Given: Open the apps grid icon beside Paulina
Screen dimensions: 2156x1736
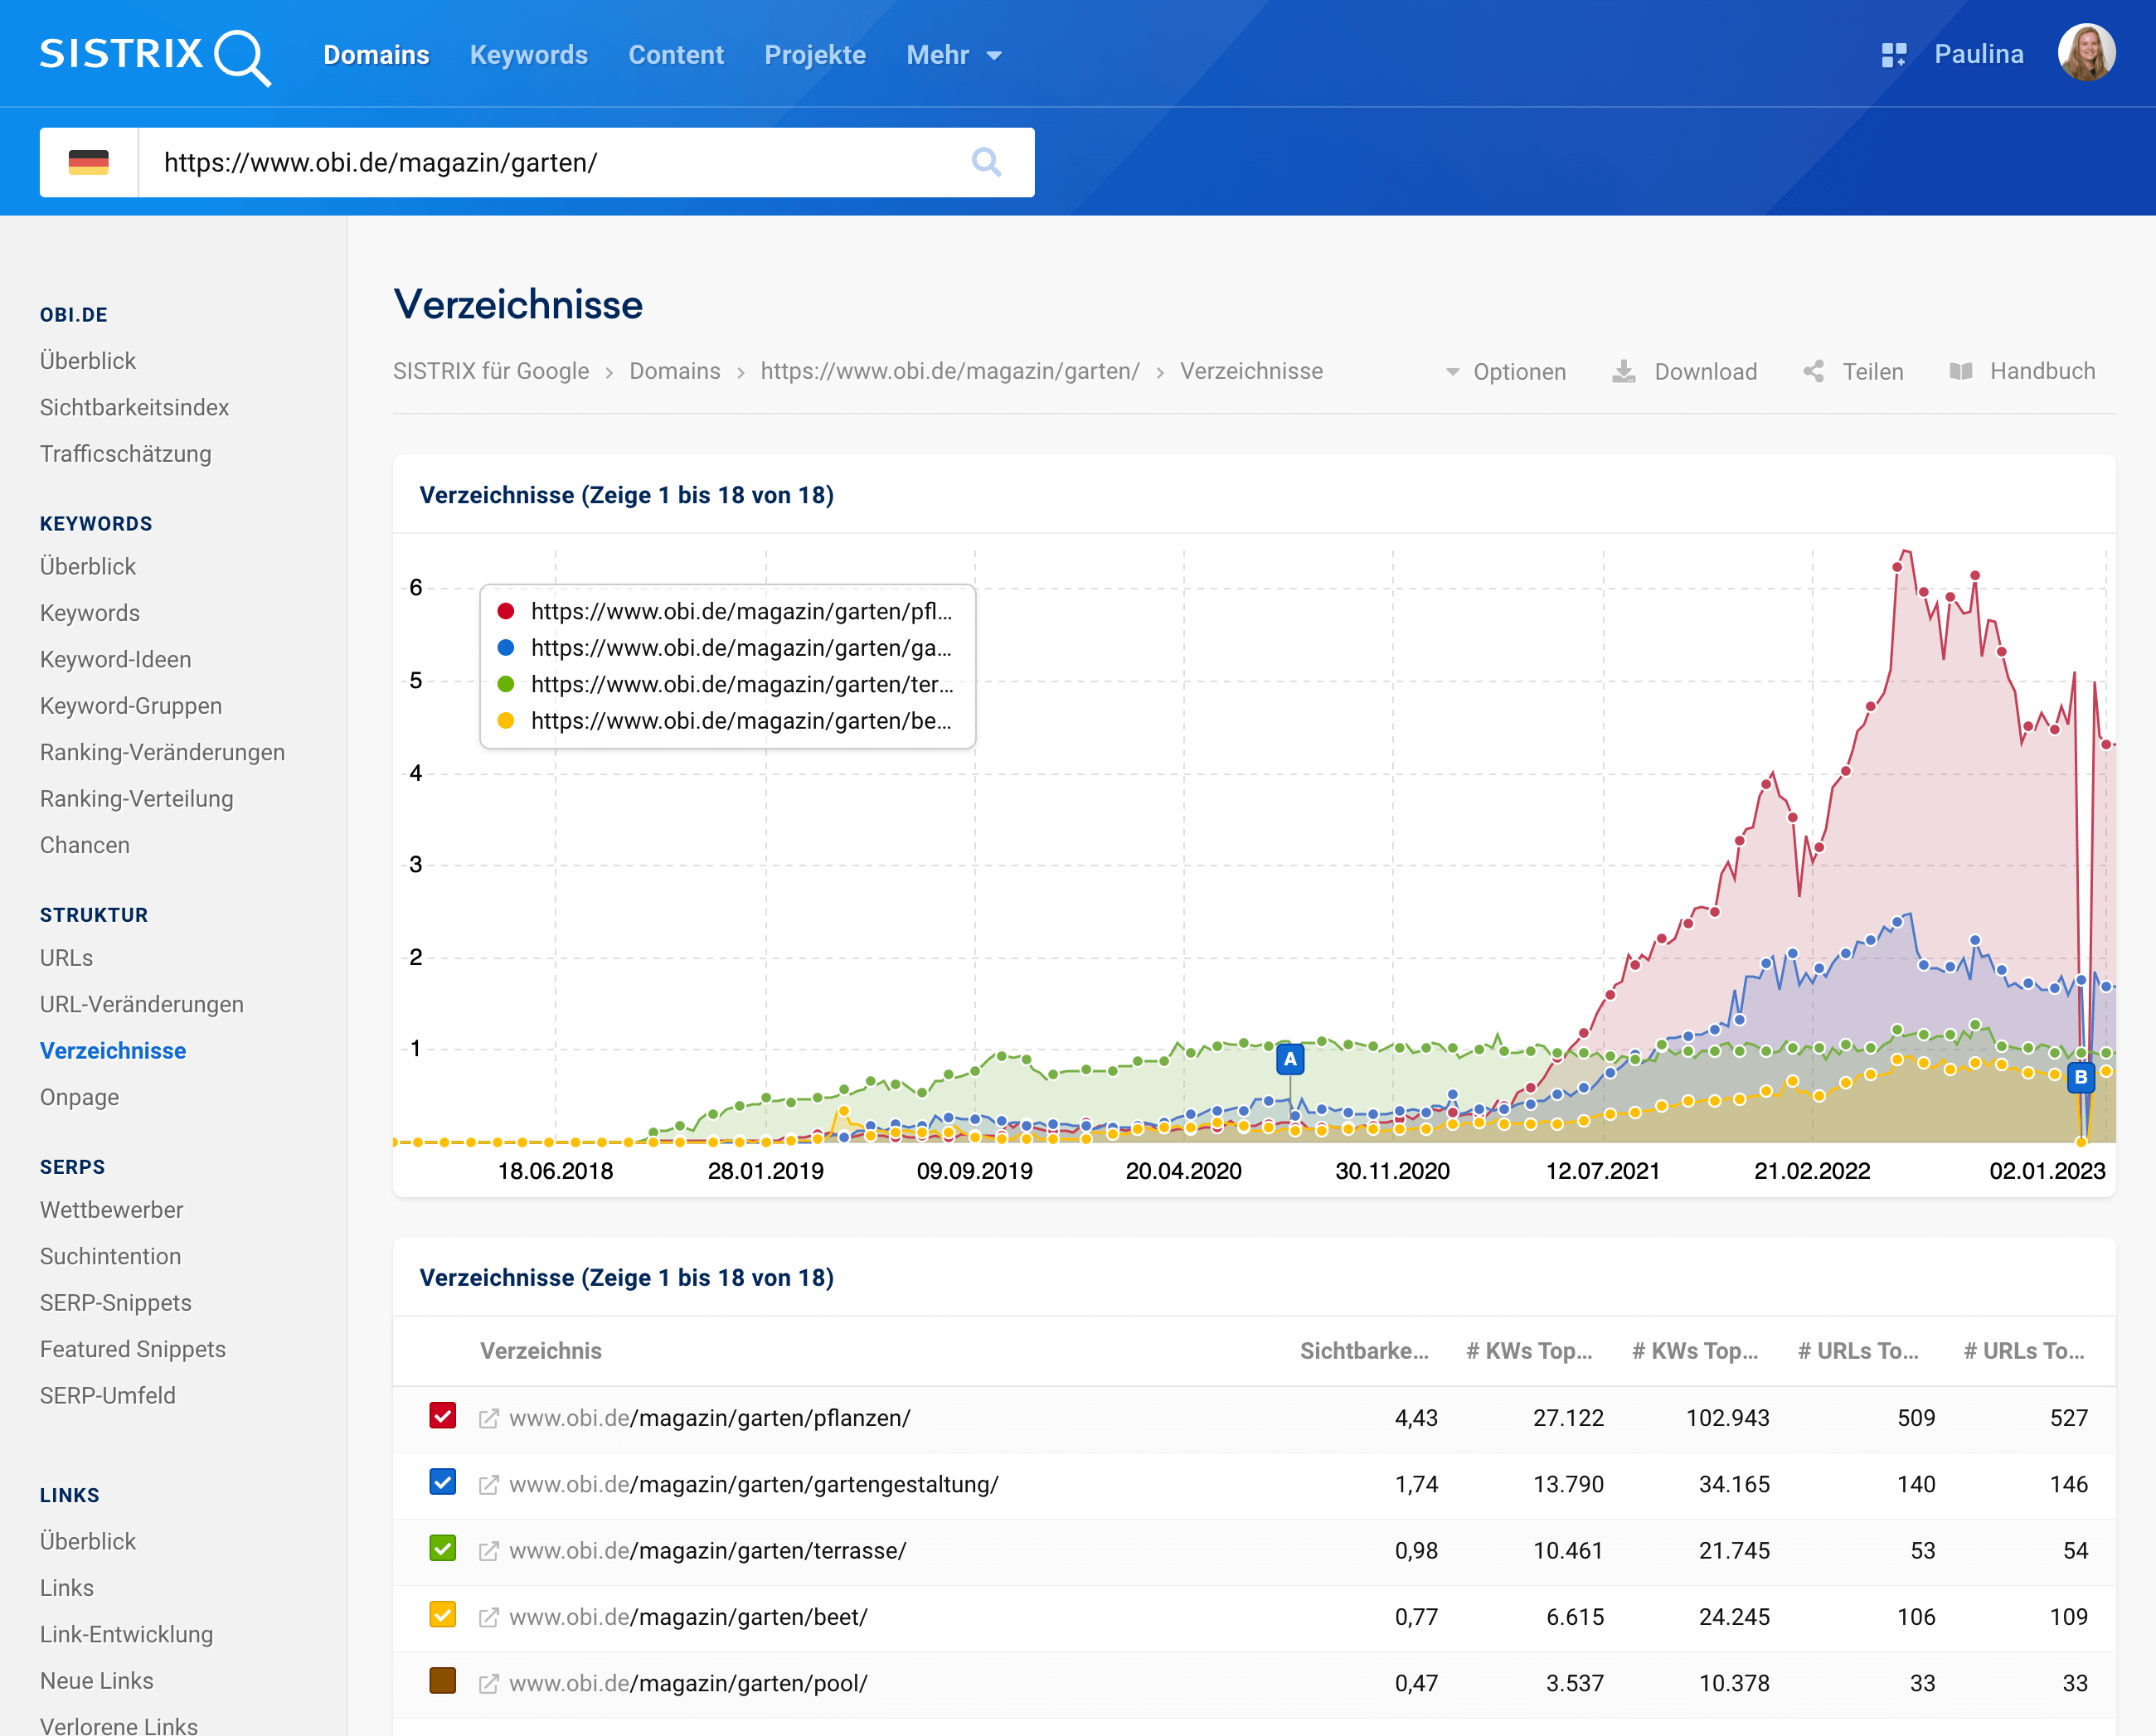Looking at the screenshot, I should [1893, 55].
